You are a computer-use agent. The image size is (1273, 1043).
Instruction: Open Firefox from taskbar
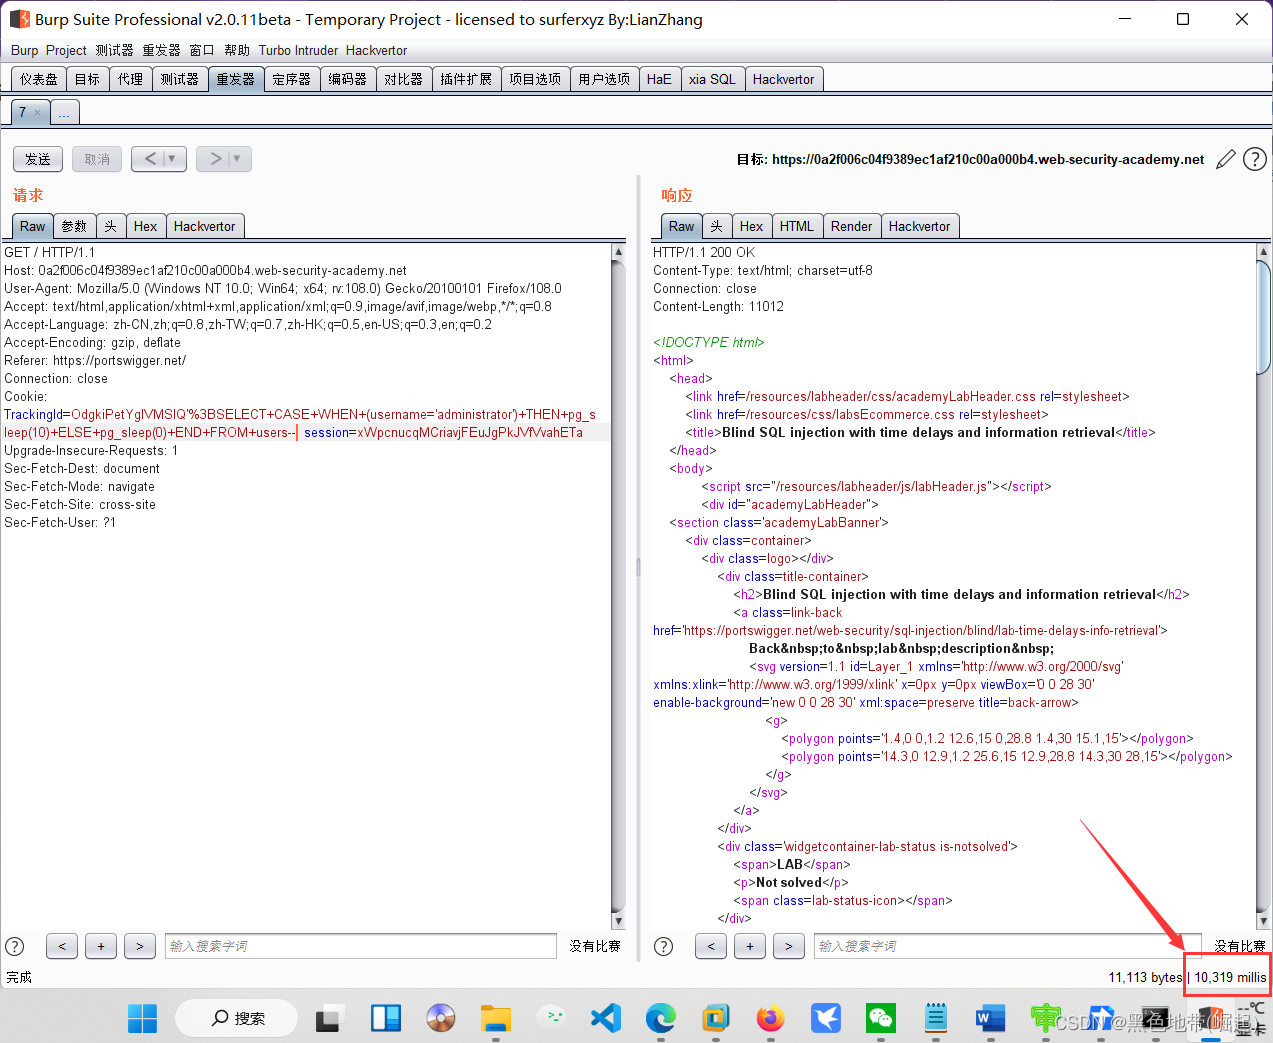770,1018
